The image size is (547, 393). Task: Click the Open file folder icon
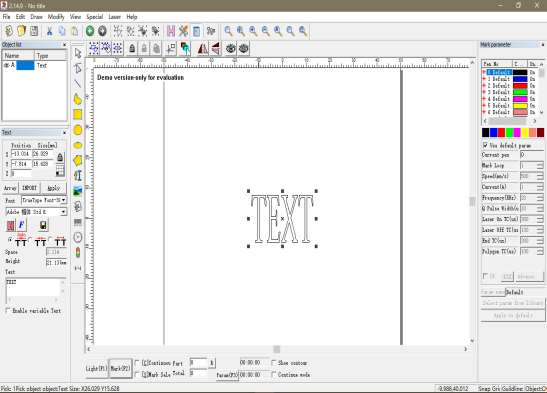[x=21, y=31]
